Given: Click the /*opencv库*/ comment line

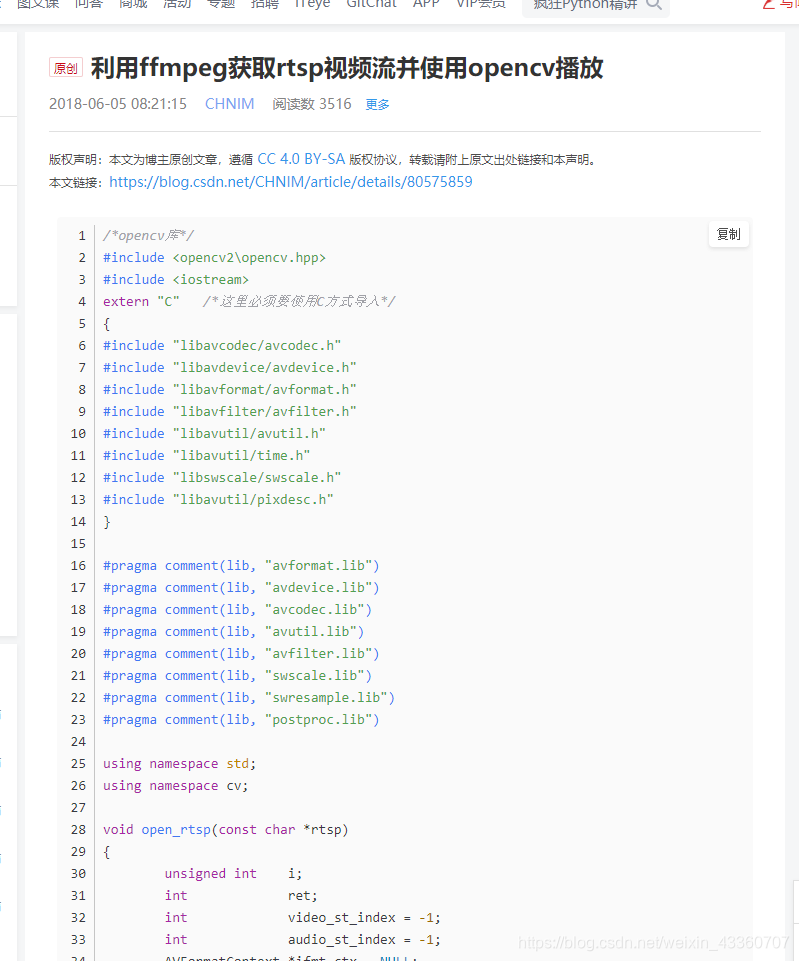Looking at the screenshot, I should point(148,235).
